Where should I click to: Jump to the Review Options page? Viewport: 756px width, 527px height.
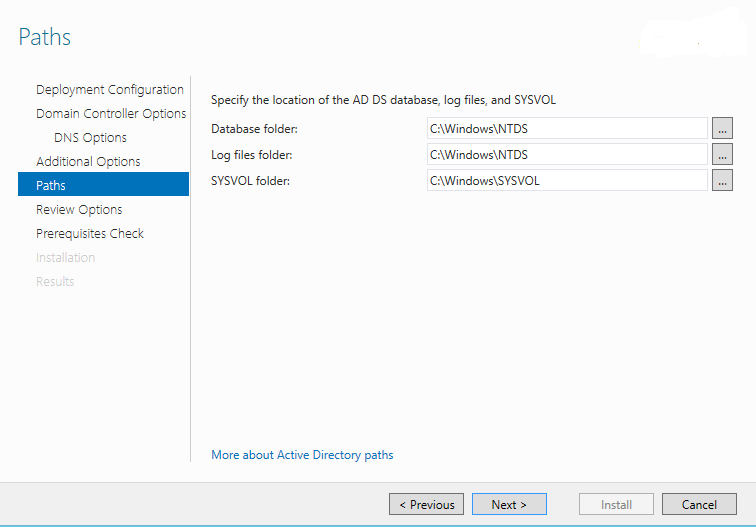coord(79,210)
